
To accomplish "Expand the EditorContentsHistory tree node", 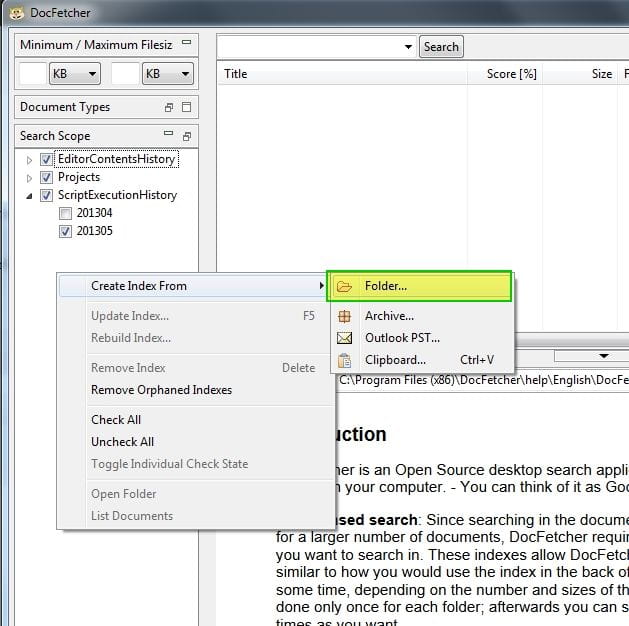I will (x=29, y=160).
